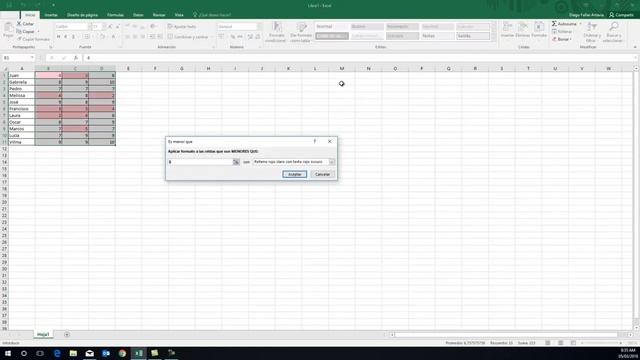This screenshot has width=640, height=360.
Task: Expand the Name Box dropdown
Action: coord(32,58)
